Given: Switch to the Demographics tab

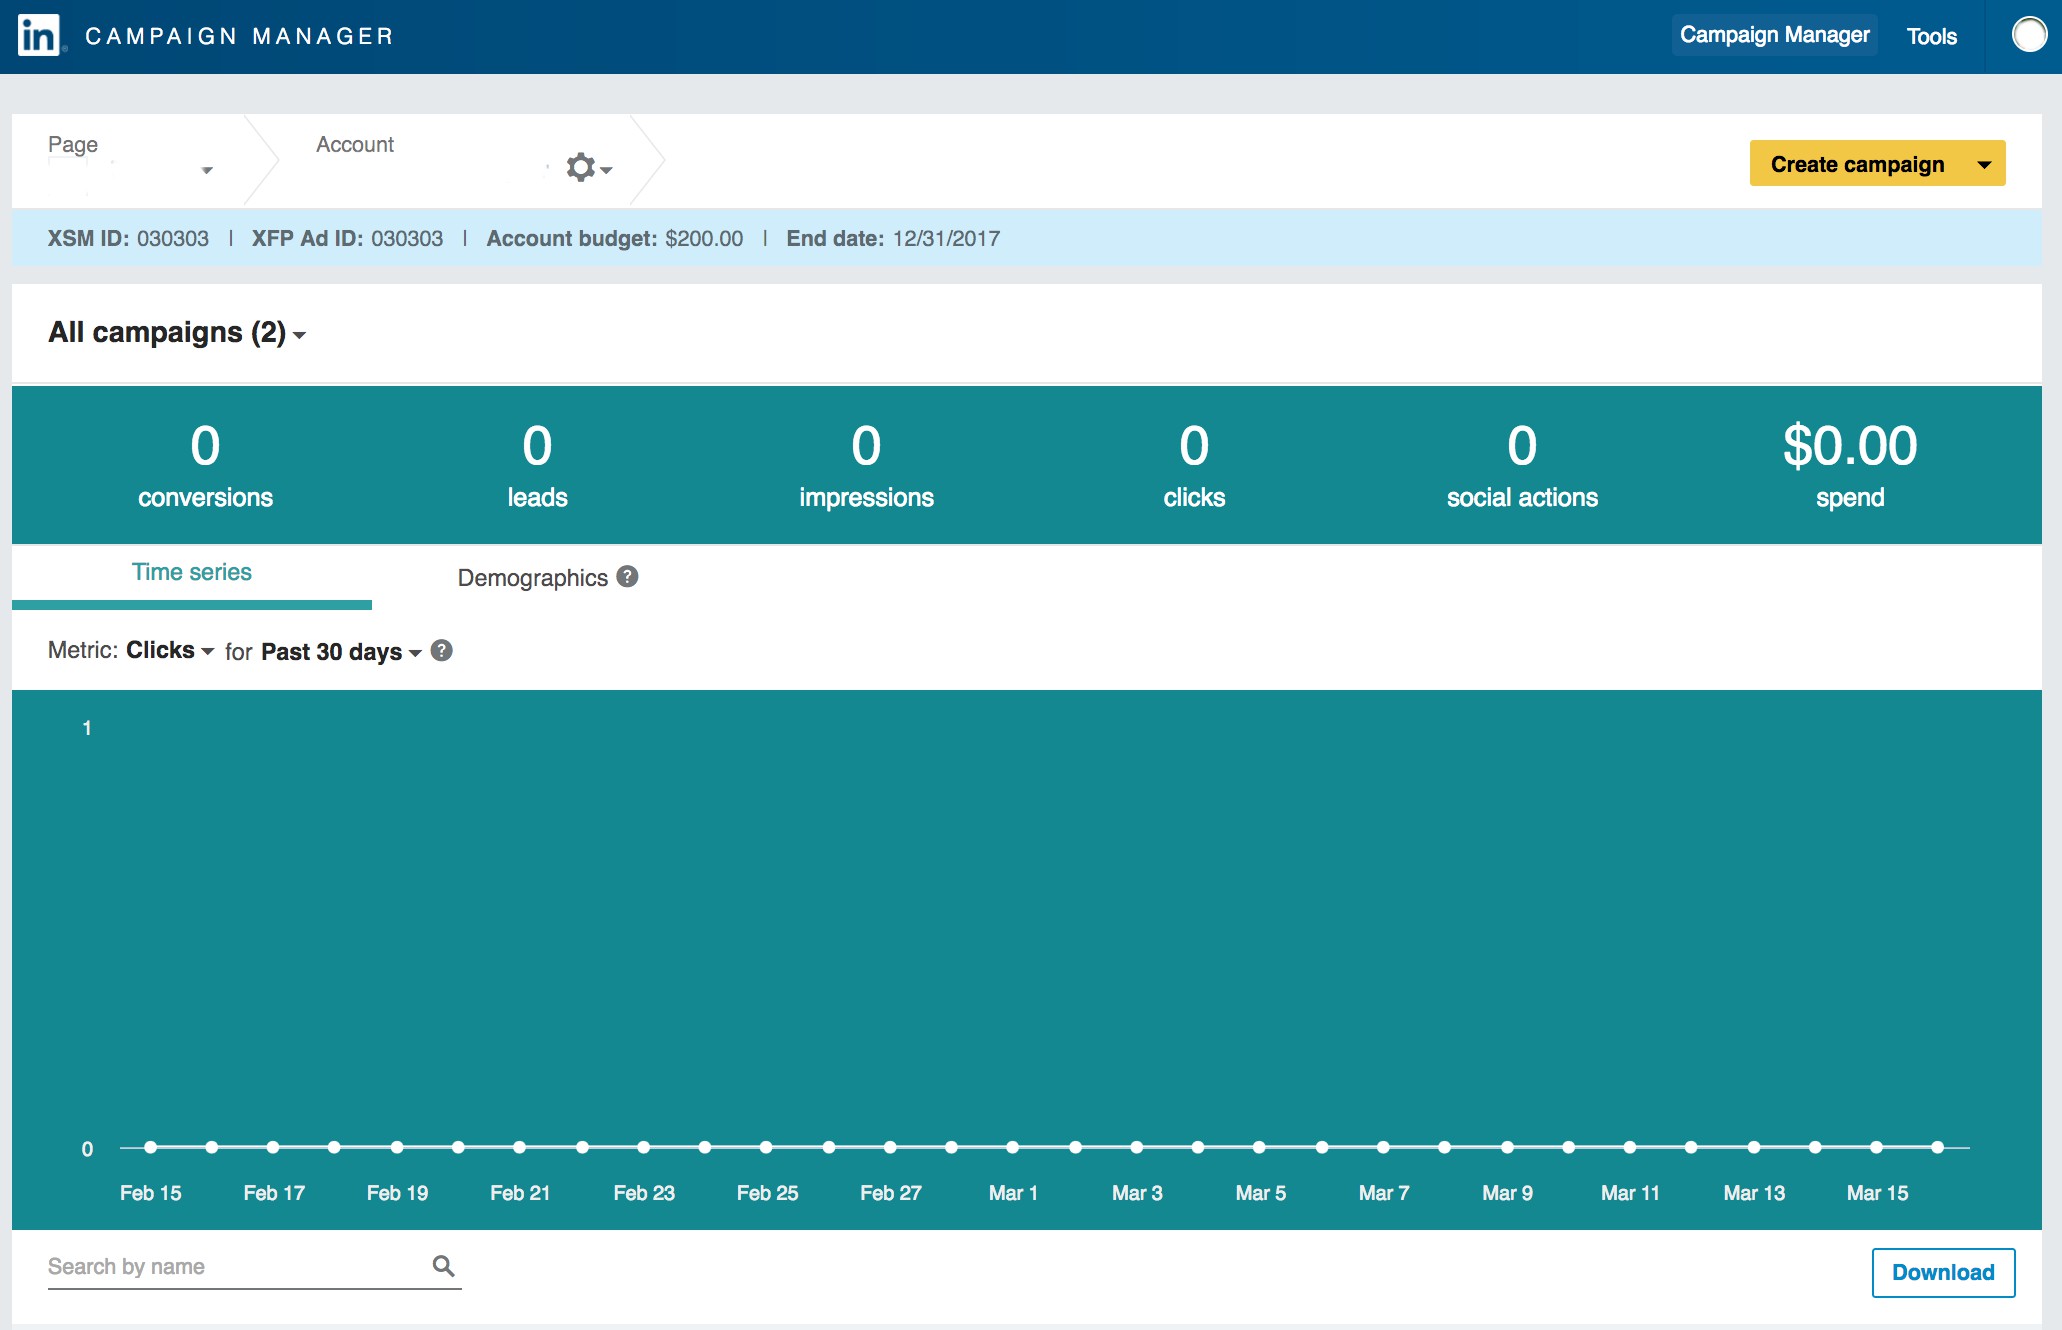Looking at the screenshot, I should 532,578.
